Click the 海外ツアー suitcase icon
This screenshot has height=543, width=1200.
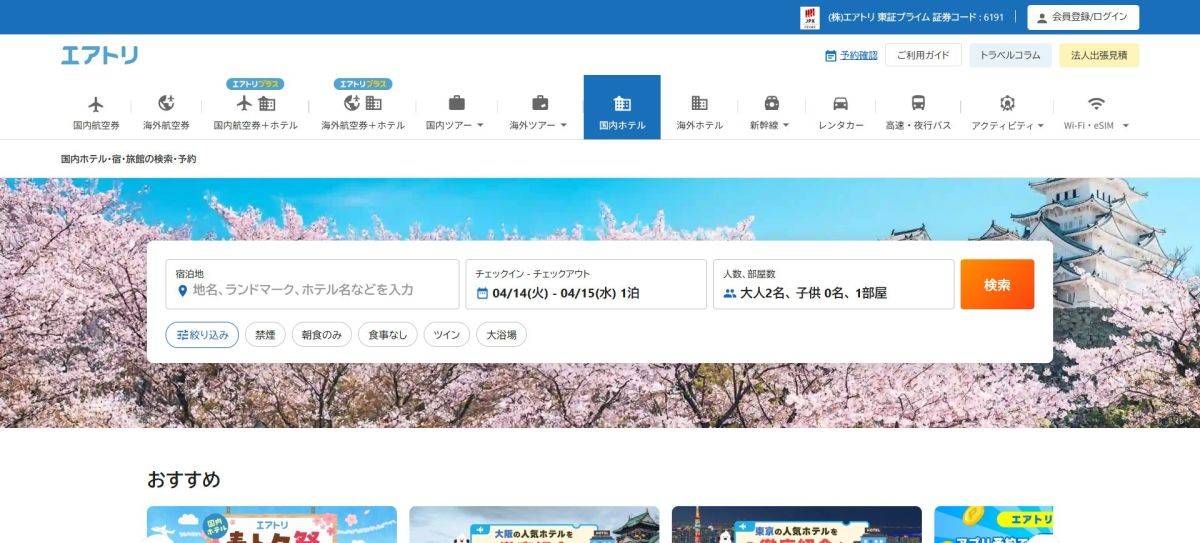click(x=540, y=103)
